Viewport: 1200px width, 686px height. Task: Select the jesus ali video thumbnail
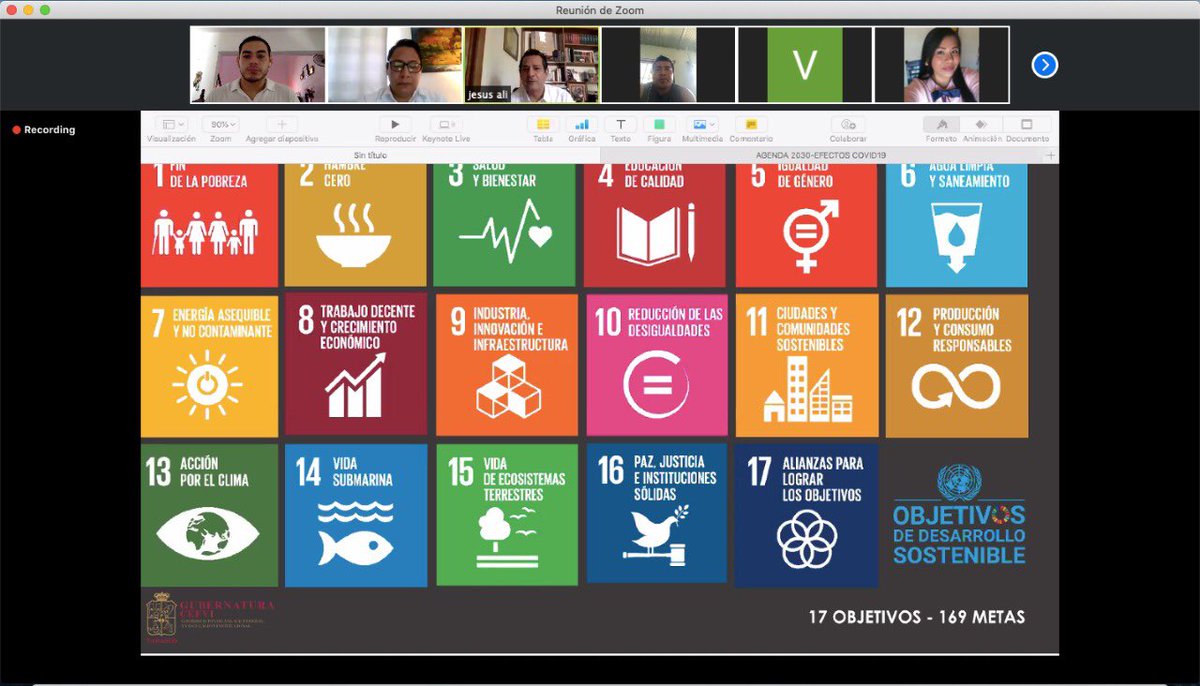(x=531, y=64)
